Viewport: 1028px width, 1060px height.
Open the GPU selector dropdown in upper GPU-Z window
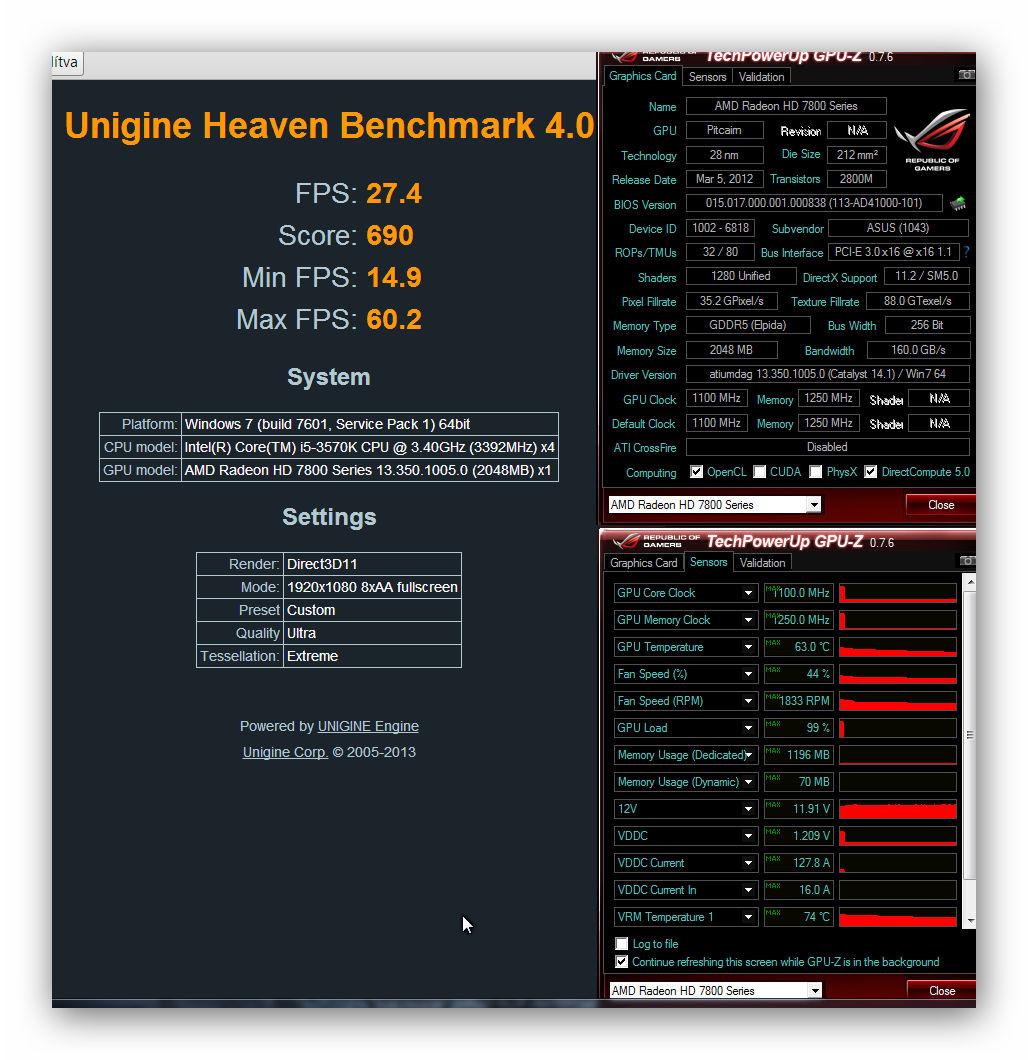pyautogui.click(x=814, y=504)
